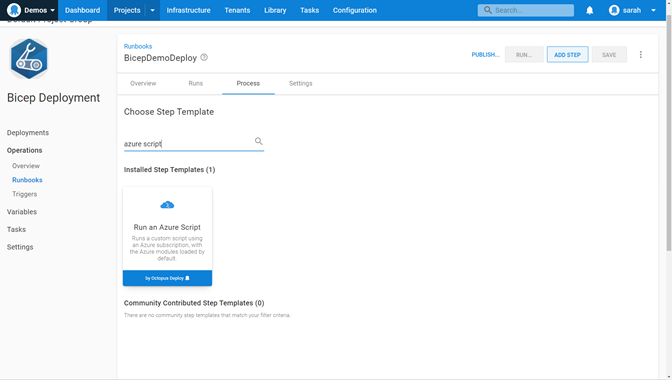Click the Bicep Deployment project title
The height and width of the screenshot is (380, 672).
click(x=54, y=98)
